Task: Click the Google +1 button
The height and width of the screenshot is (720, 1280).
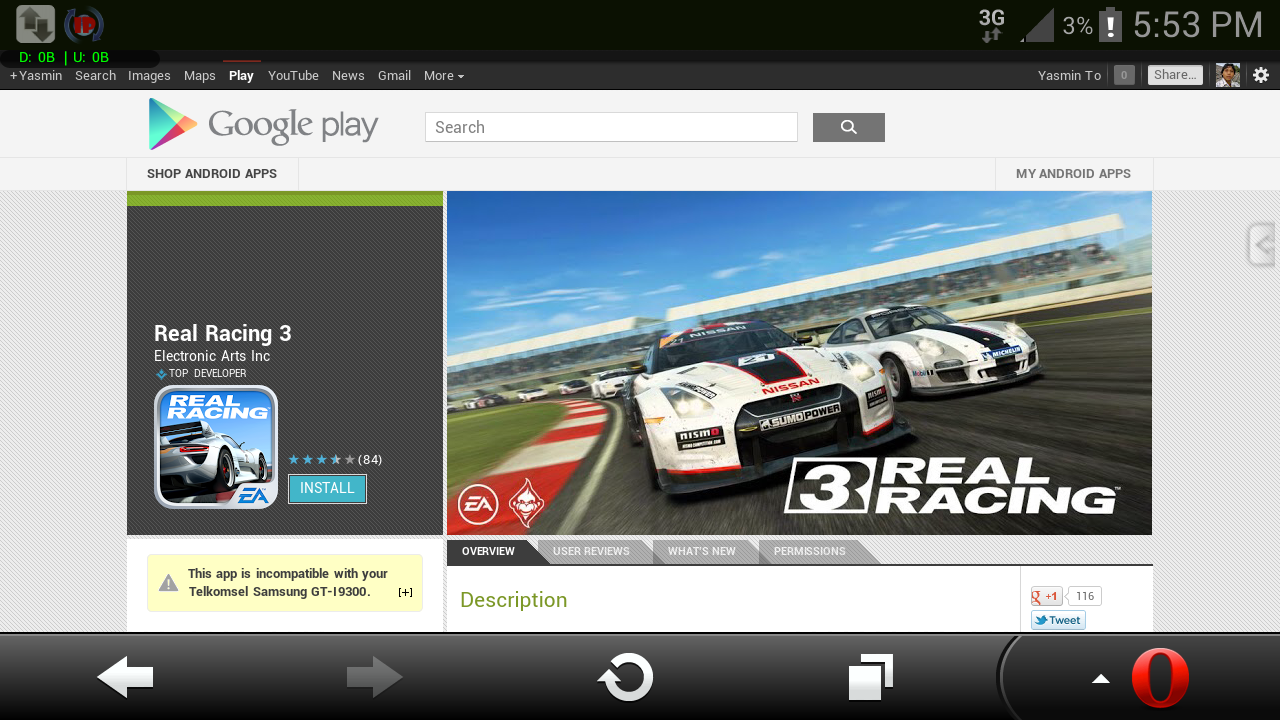Action: coord(1046,596)
